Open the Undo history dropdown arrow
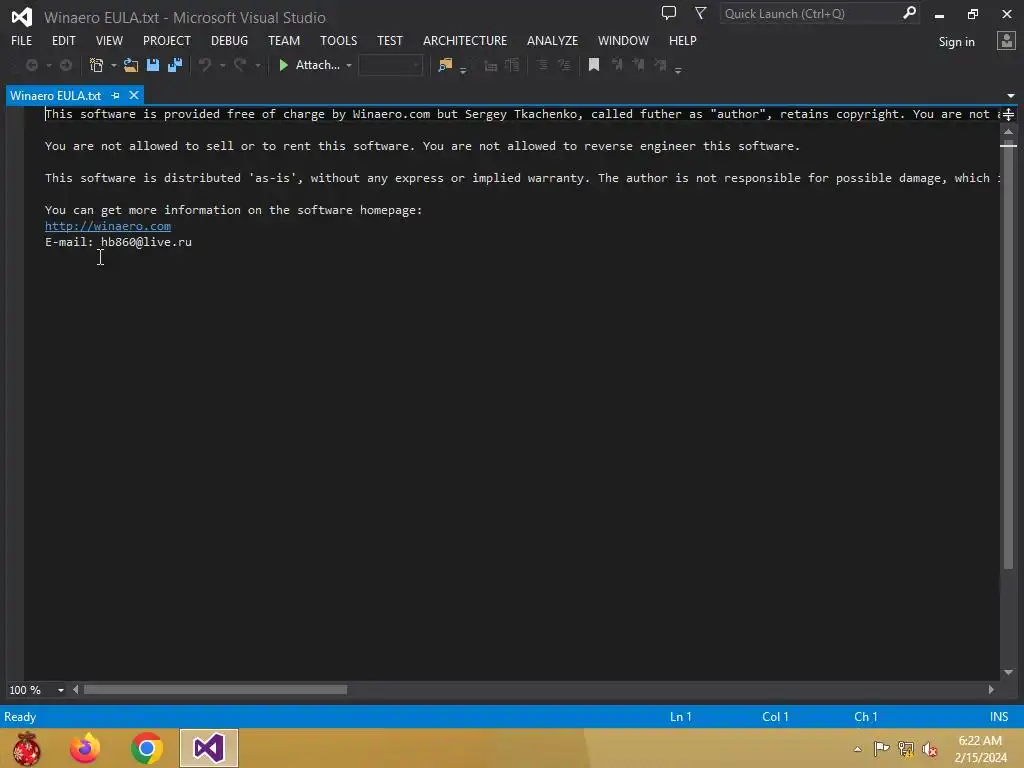Image resolution: width=1024 pixels, height=768 pixels. click(222, 65)
